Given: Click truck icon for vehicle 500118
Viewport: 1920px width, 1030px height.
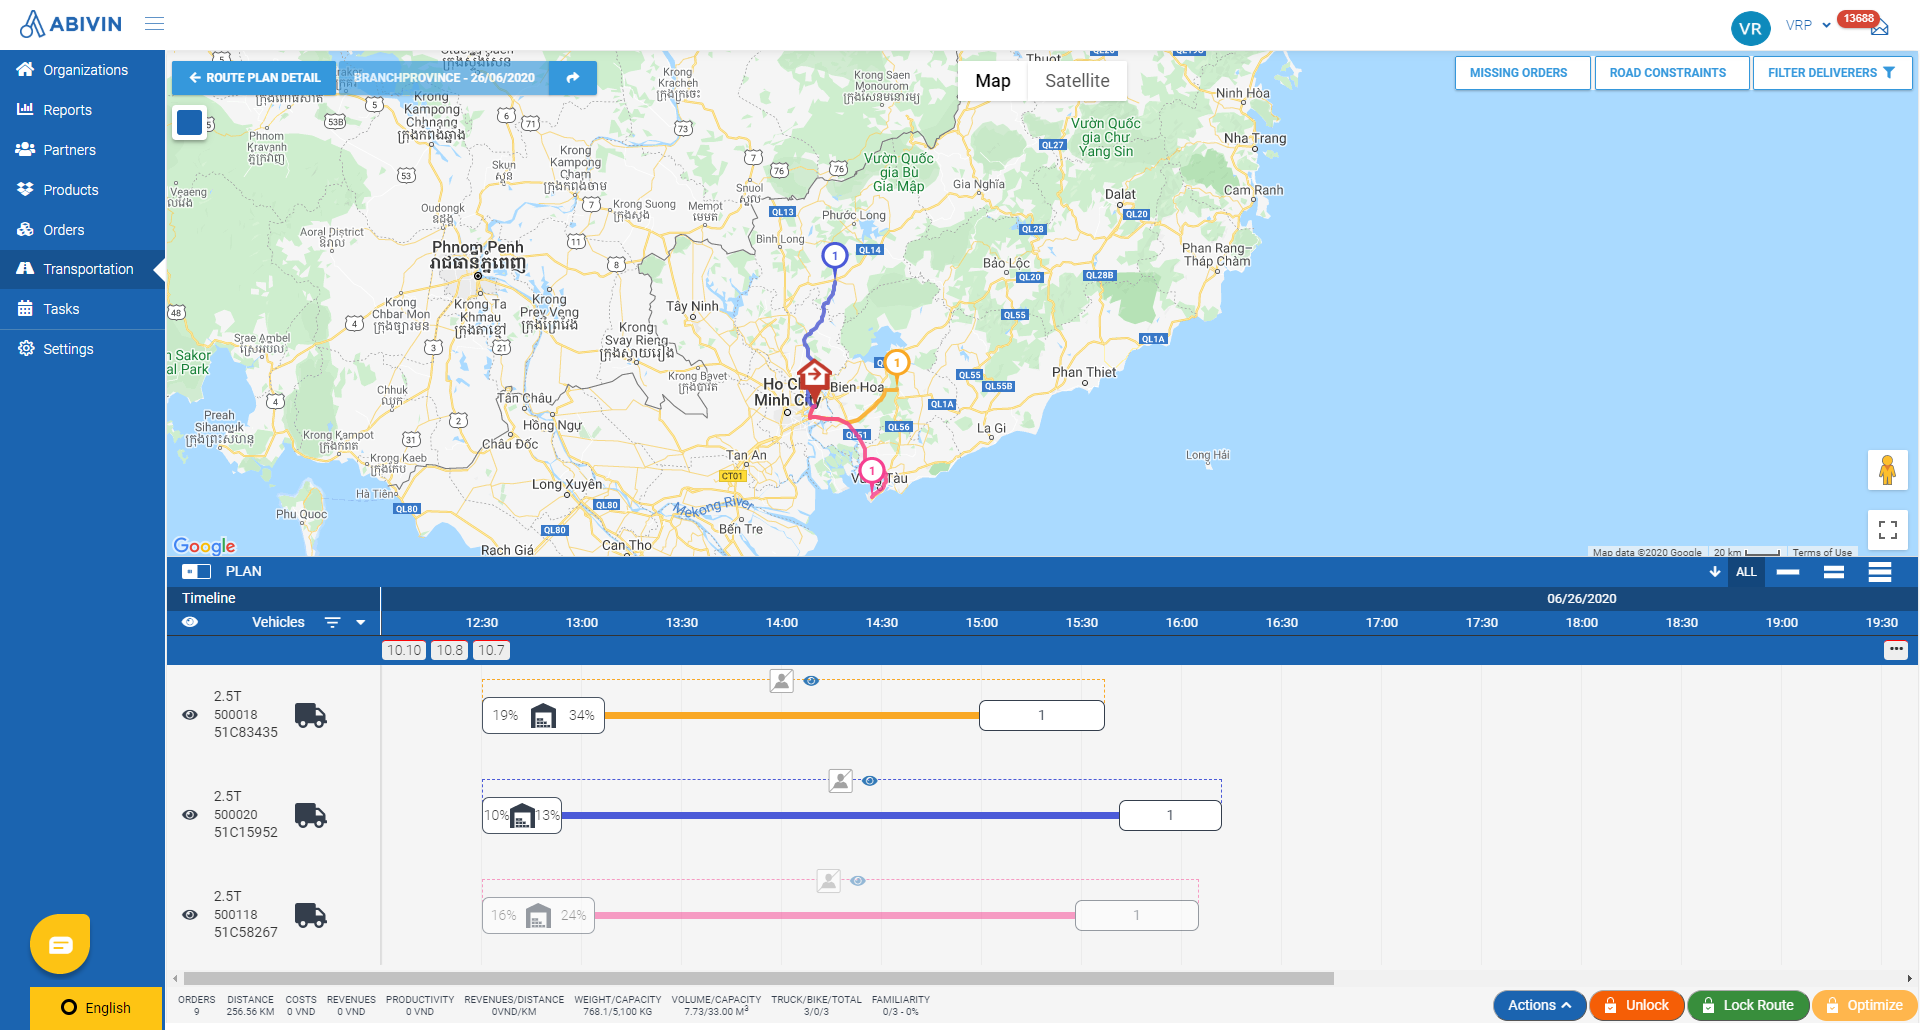Looking at the screenshot, I should pos(311,915).
